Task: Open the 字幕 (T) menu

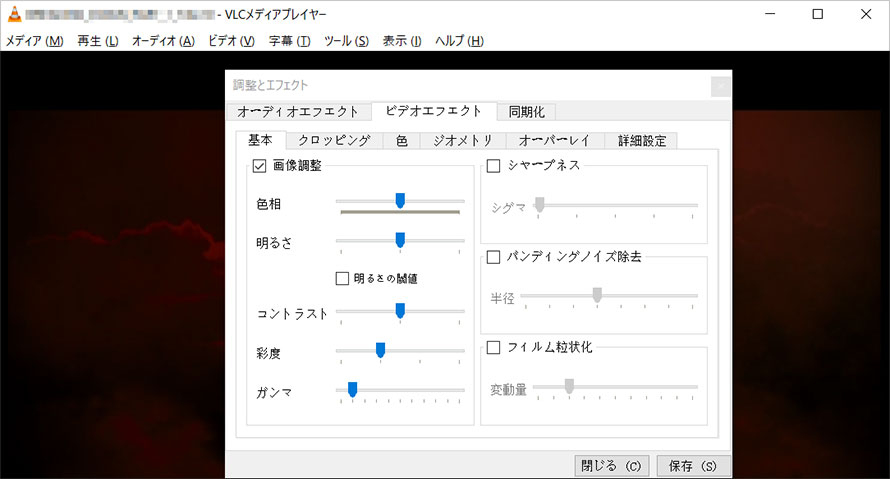Action: point(289,41)
